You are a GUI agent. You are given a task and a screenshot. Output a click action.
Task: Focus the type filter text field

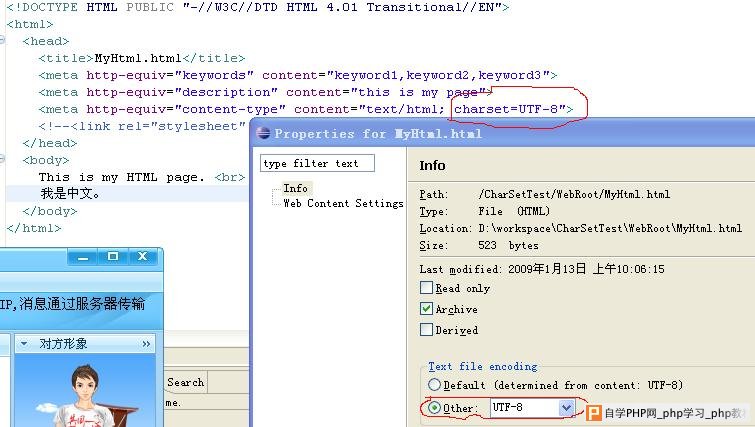(x=317, y=163)
